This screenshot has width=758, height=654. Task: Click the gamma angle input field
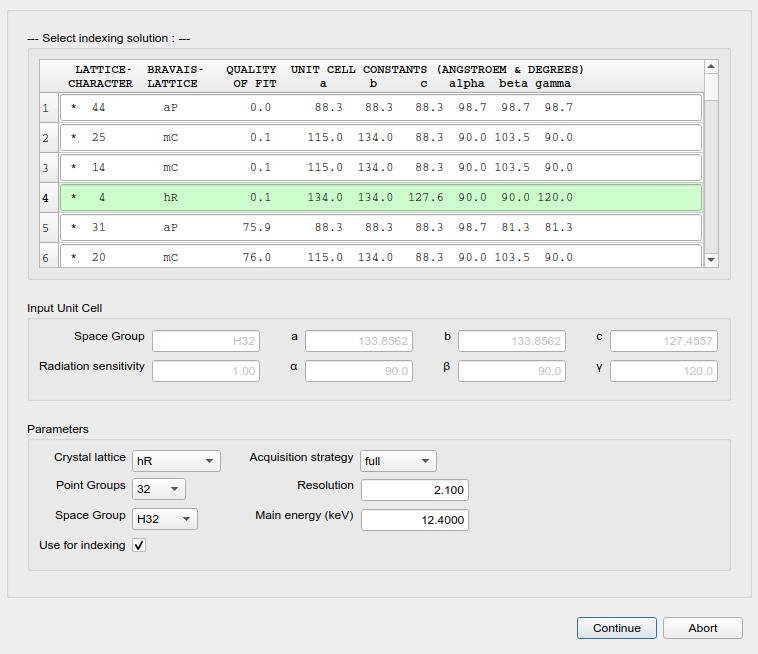[664, 371]
